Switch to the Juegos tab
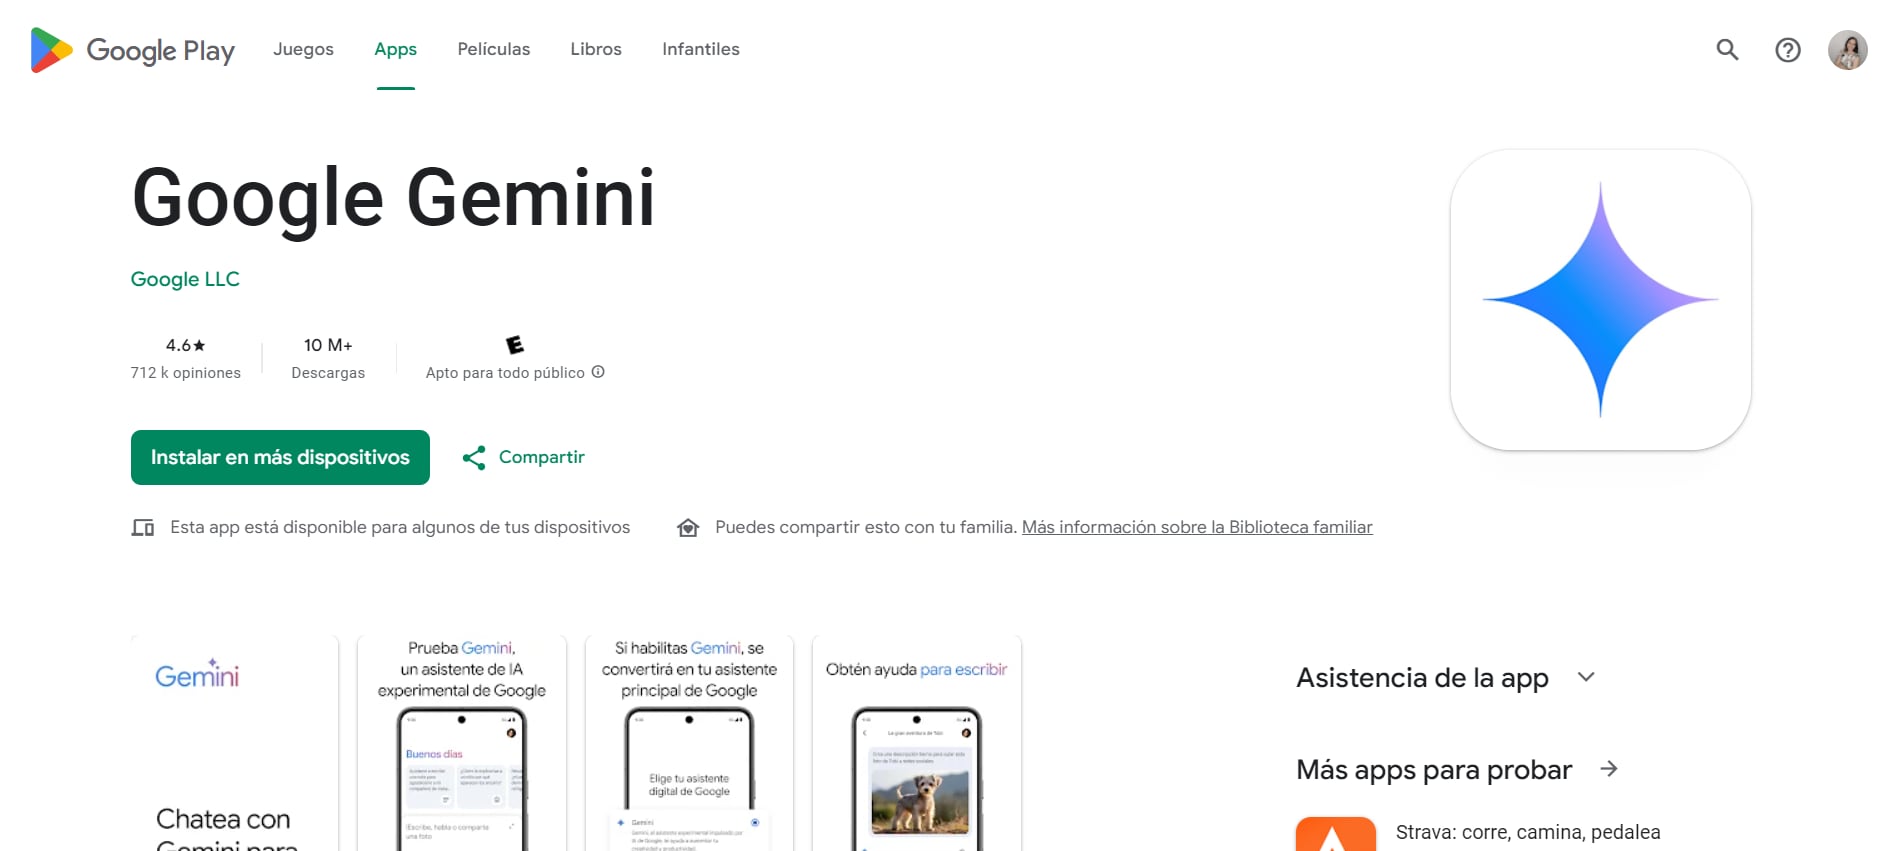The image size is (1879, 851). 303,49
